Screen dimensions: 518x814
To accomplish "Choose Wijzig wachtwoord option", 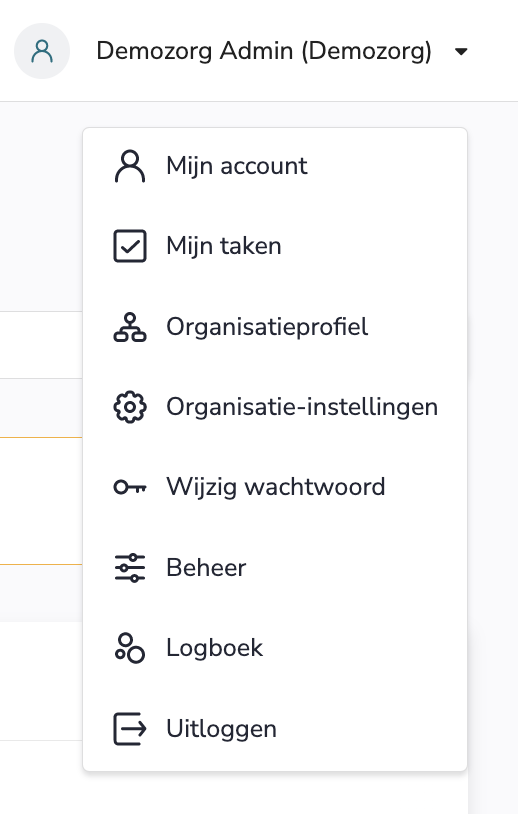I will (x=275, y=487).
